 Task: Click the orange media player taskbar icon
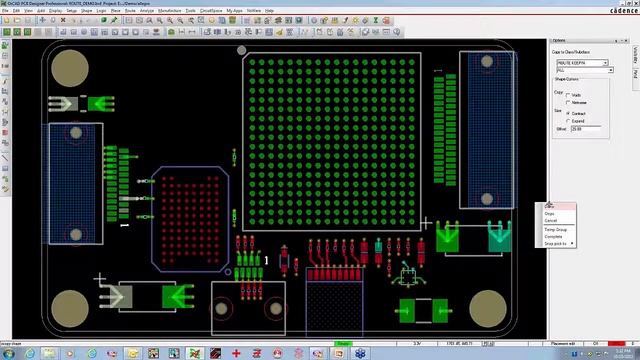70,353
